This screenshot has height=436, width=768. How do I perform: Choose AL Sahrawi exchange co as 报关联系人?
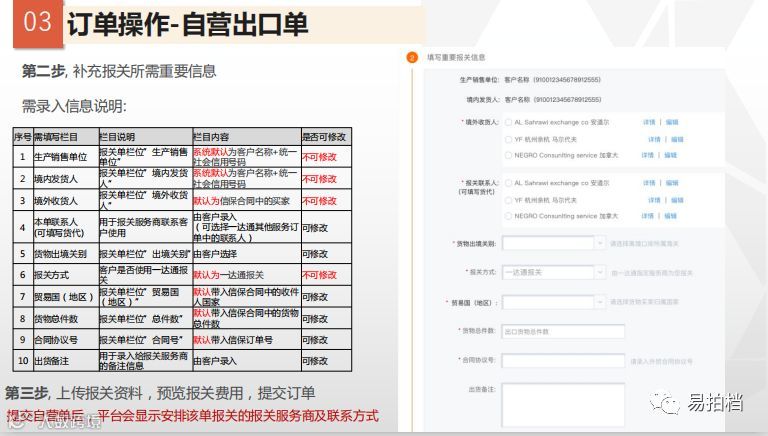coord(508,183)
